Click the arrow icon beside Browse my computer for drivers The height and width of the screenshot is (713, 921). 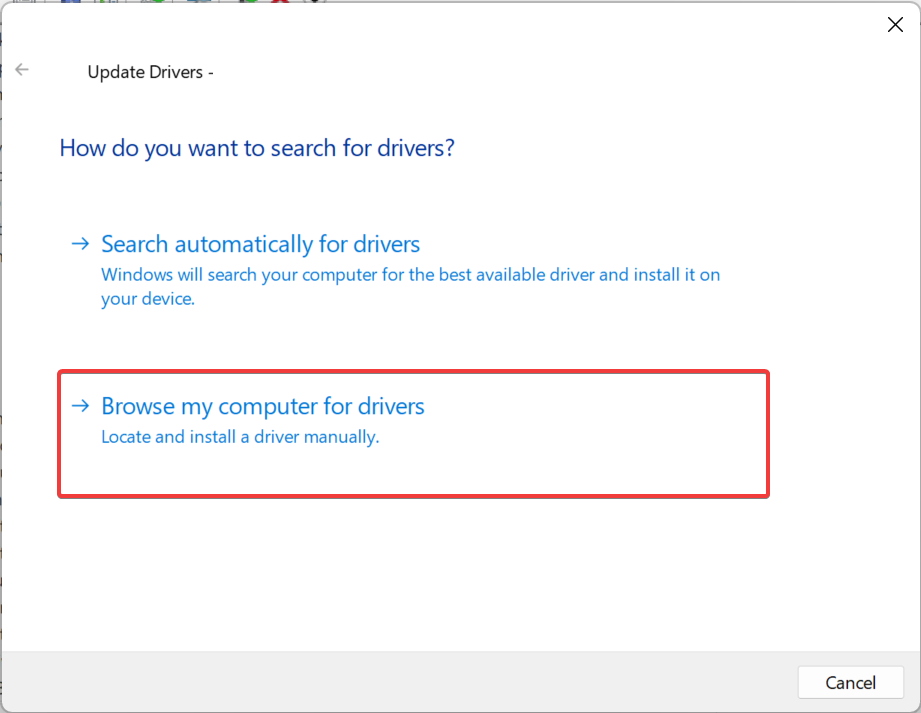79,406
